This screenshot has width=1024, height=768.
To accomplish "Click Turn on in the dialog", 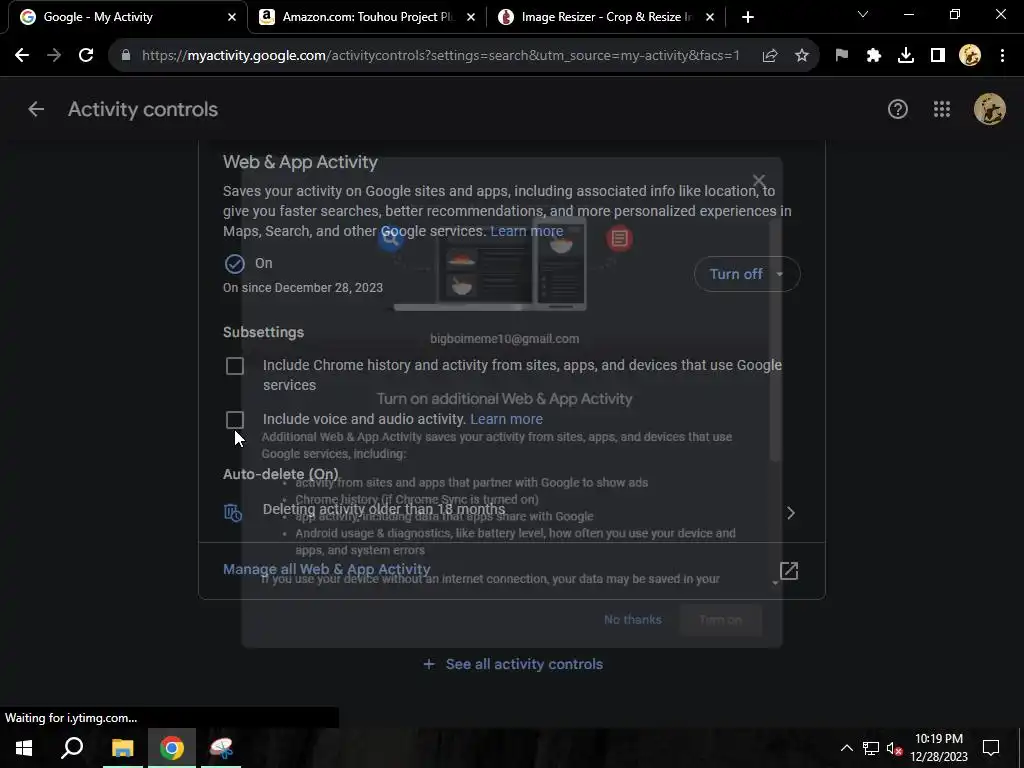I will [x=720, y=620].
